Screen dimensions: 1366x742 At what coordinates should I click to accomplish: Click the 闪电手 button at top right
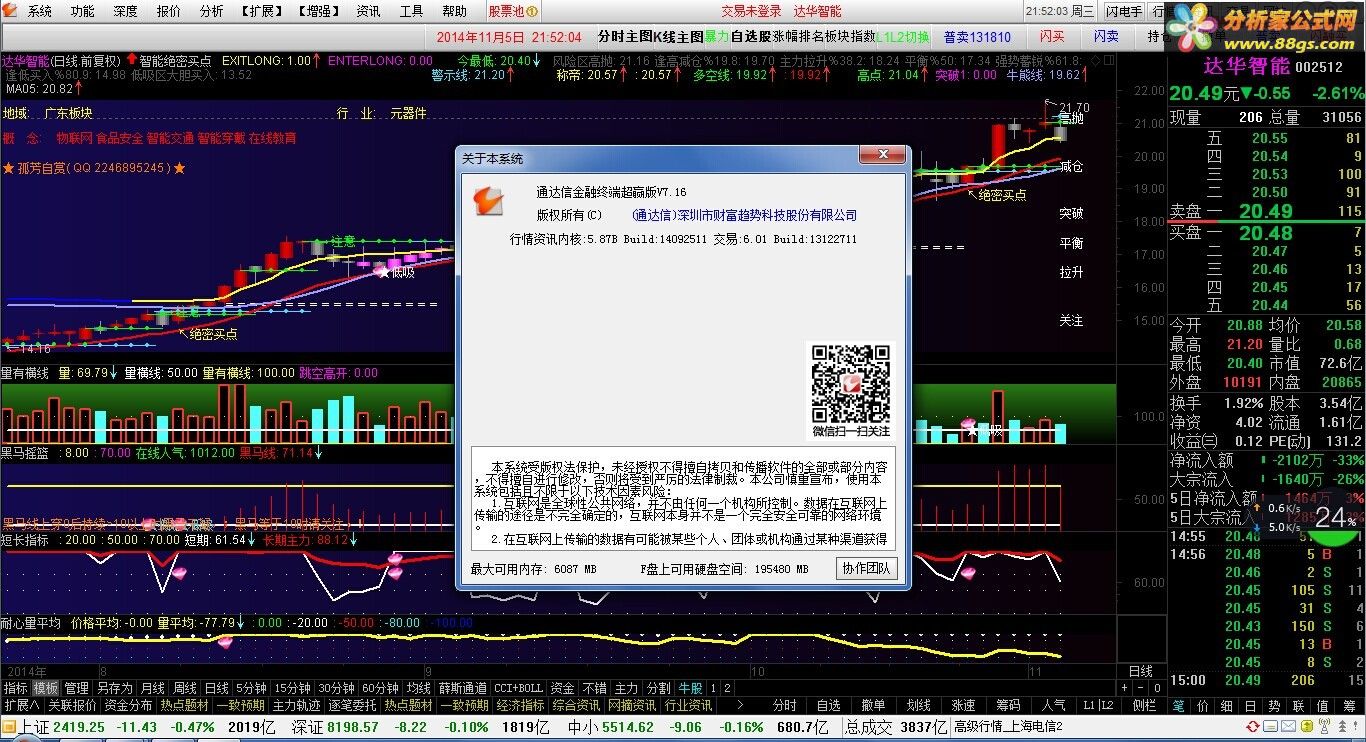[1124, 12]
